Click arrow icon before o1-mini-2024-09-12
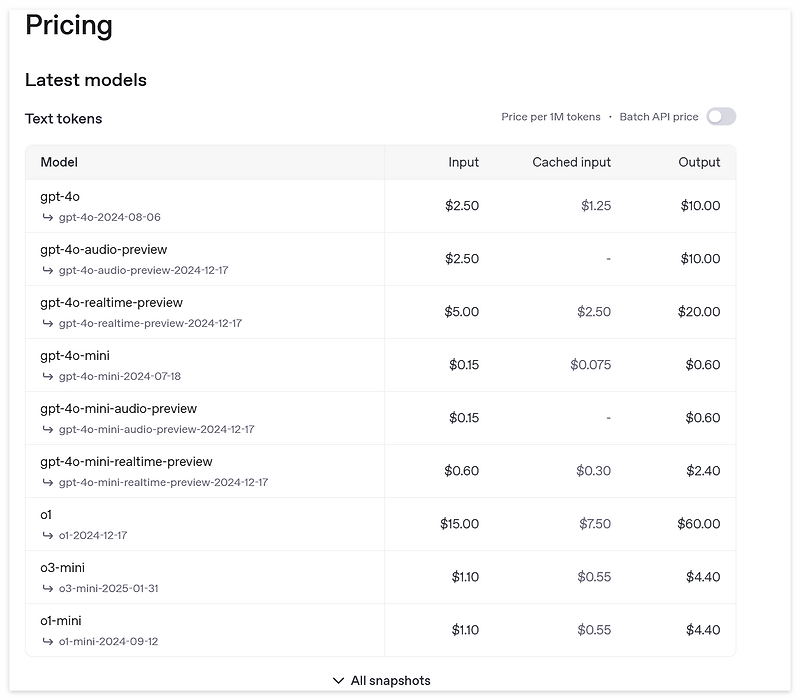Image resolution: width=800 pixels, height=700 pixels. 47,642
